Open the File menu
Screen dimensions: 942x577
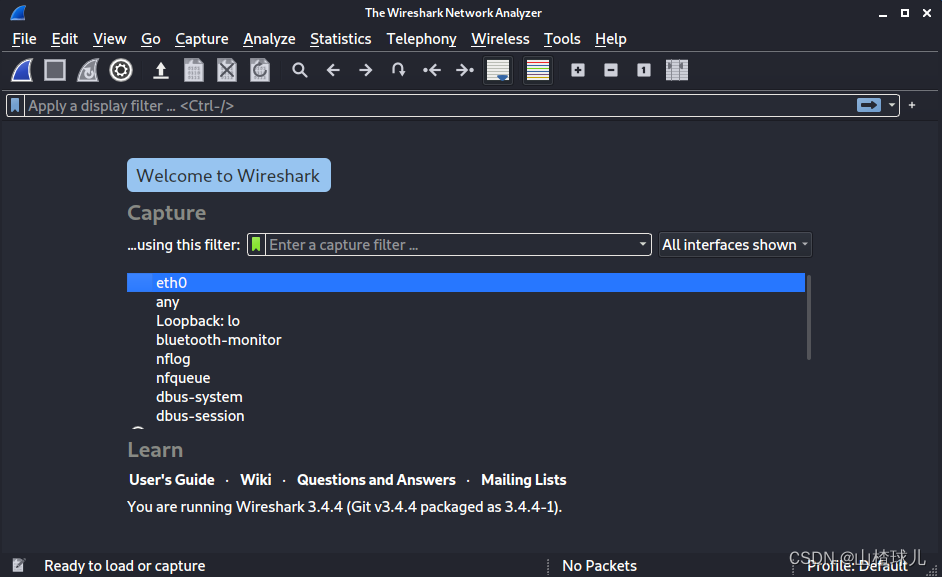[x=25, y=39]
